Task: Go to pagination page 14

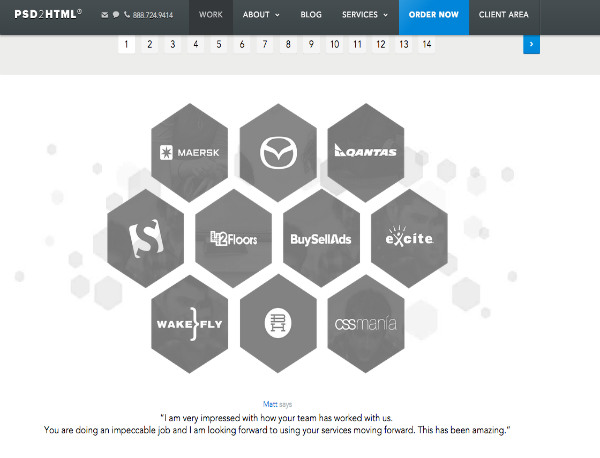Action: (x=427, y=44)
